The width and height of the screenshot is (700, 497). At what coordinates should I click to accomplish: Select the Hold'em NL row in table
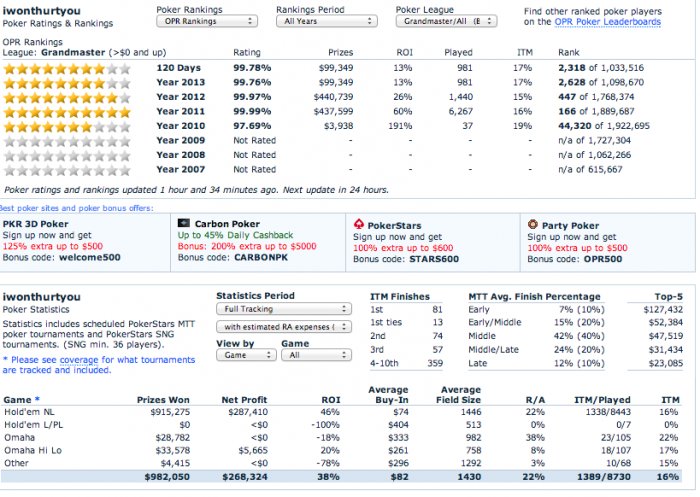click(342, 412)
